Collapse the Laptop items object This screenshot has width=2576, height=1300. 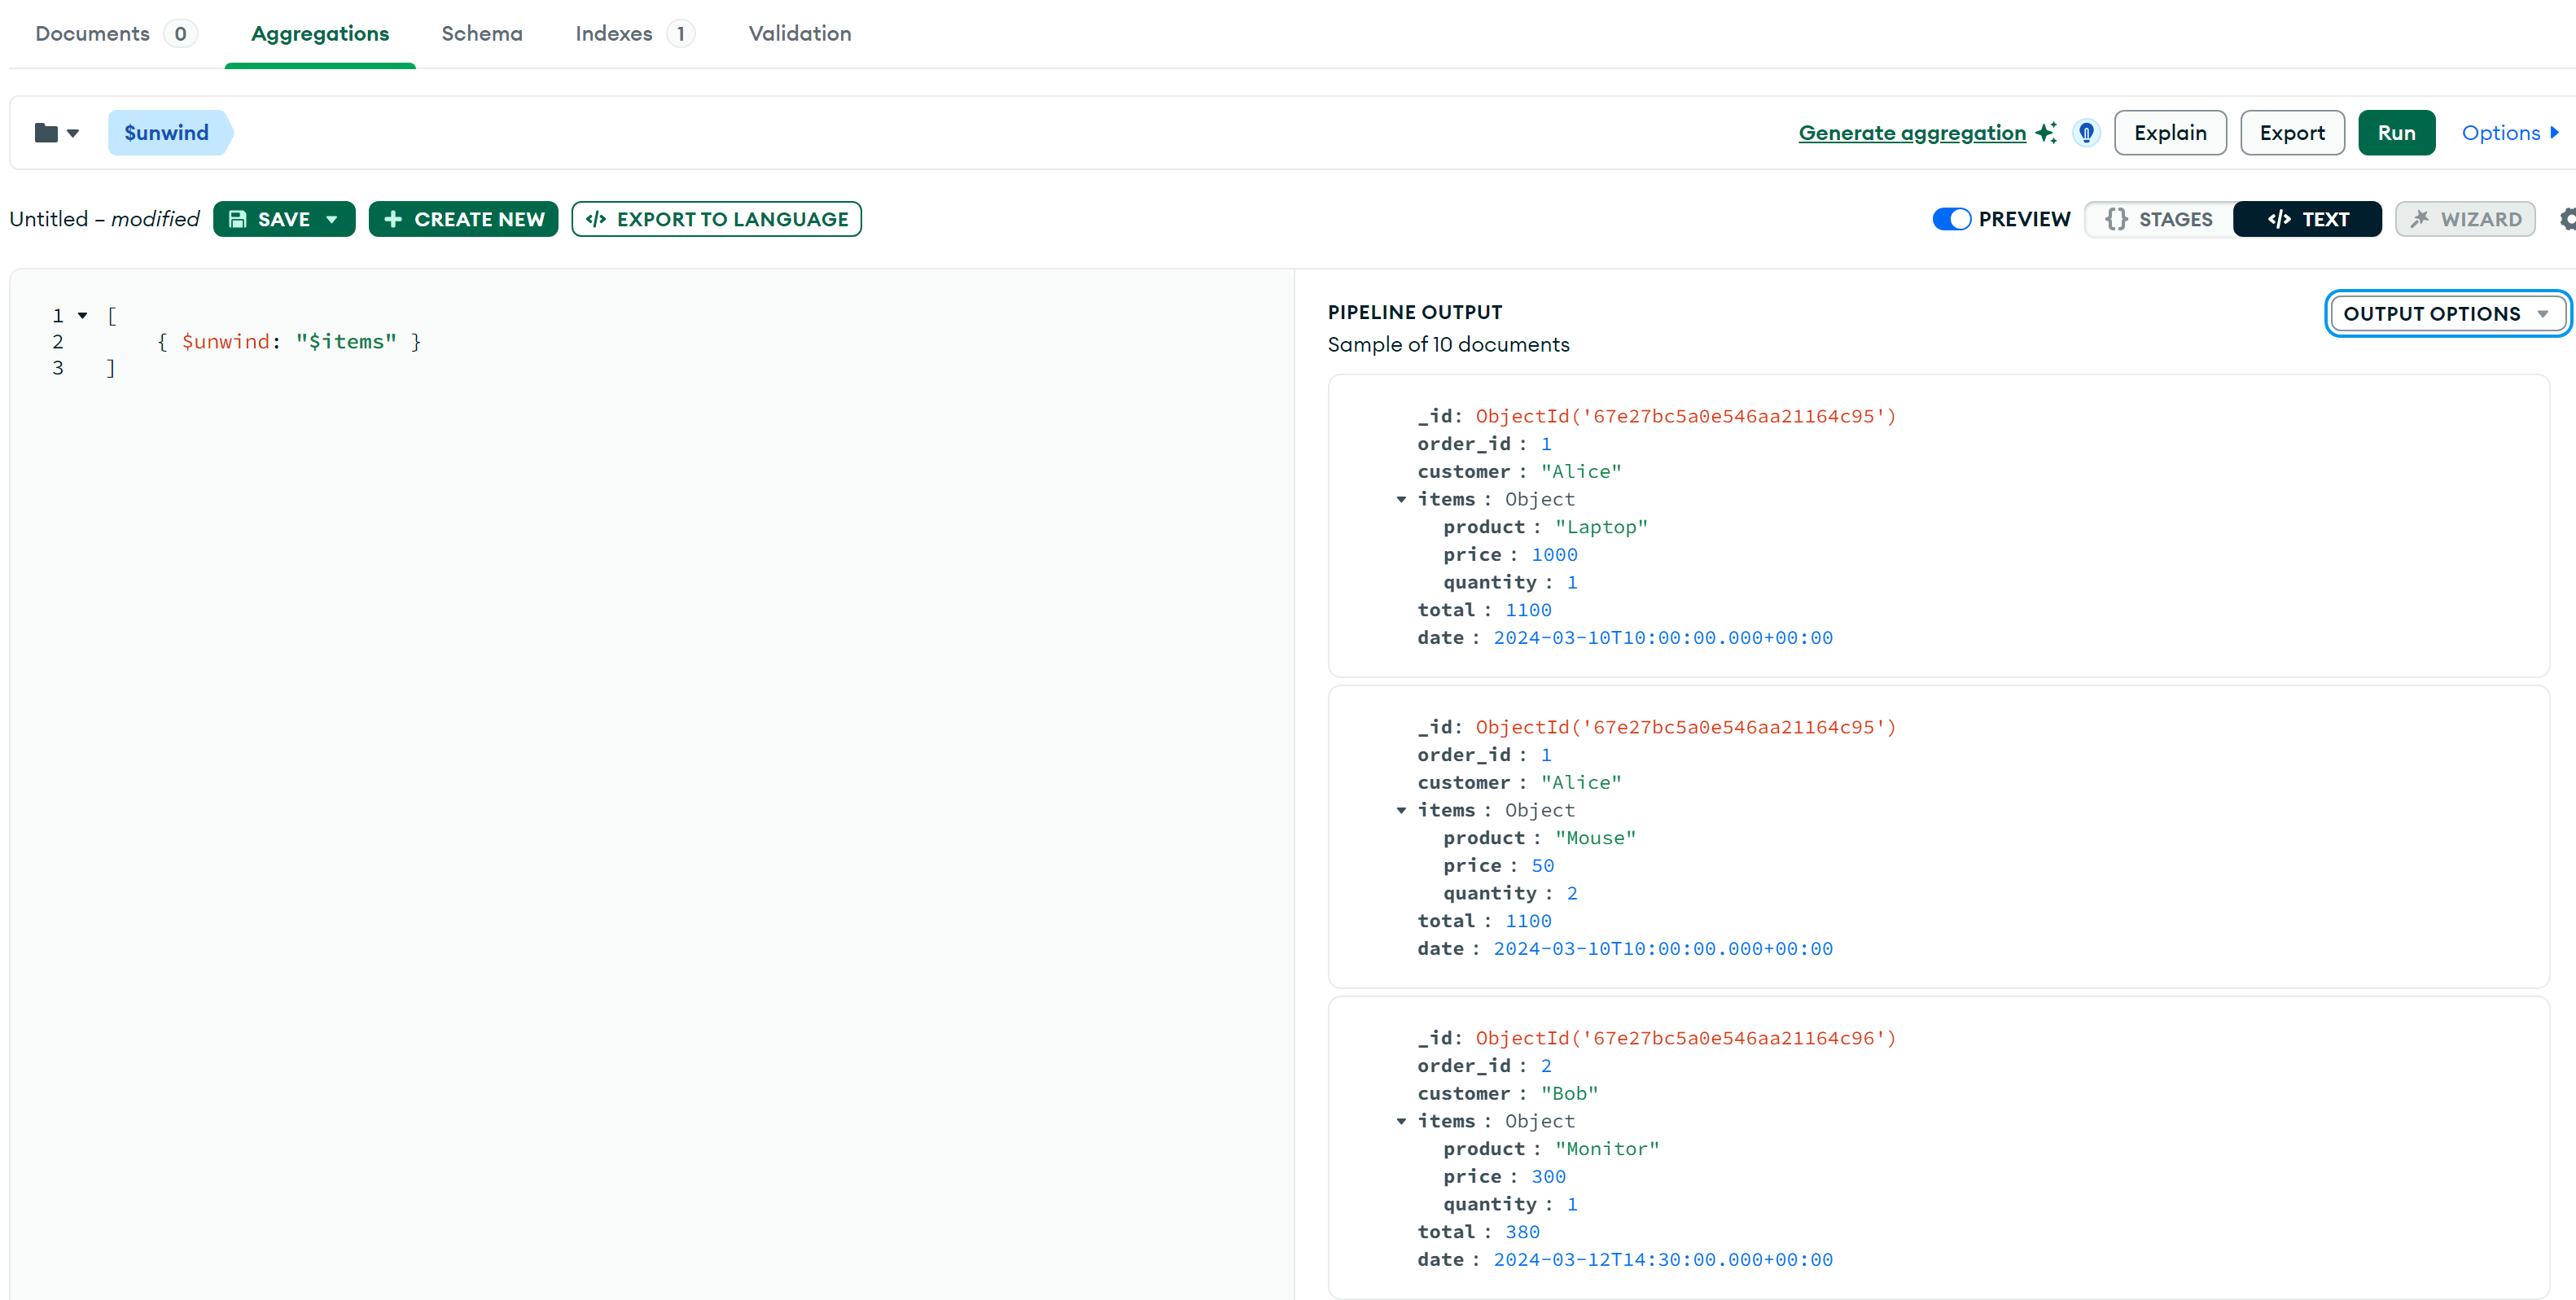point(1401,499)
